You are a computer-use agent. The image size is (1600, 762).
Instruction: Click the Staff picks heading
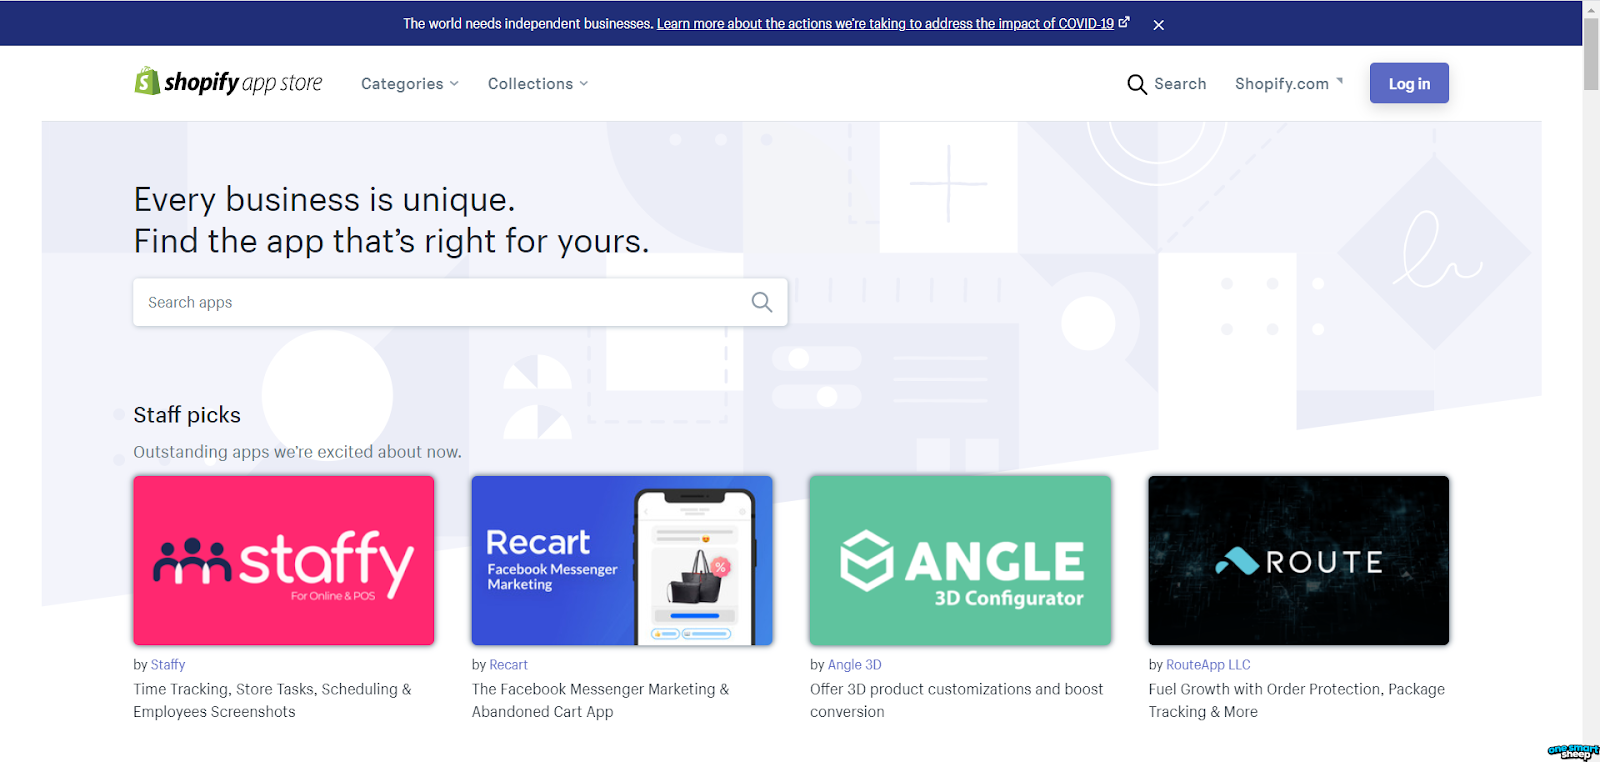tap(187, 415)
